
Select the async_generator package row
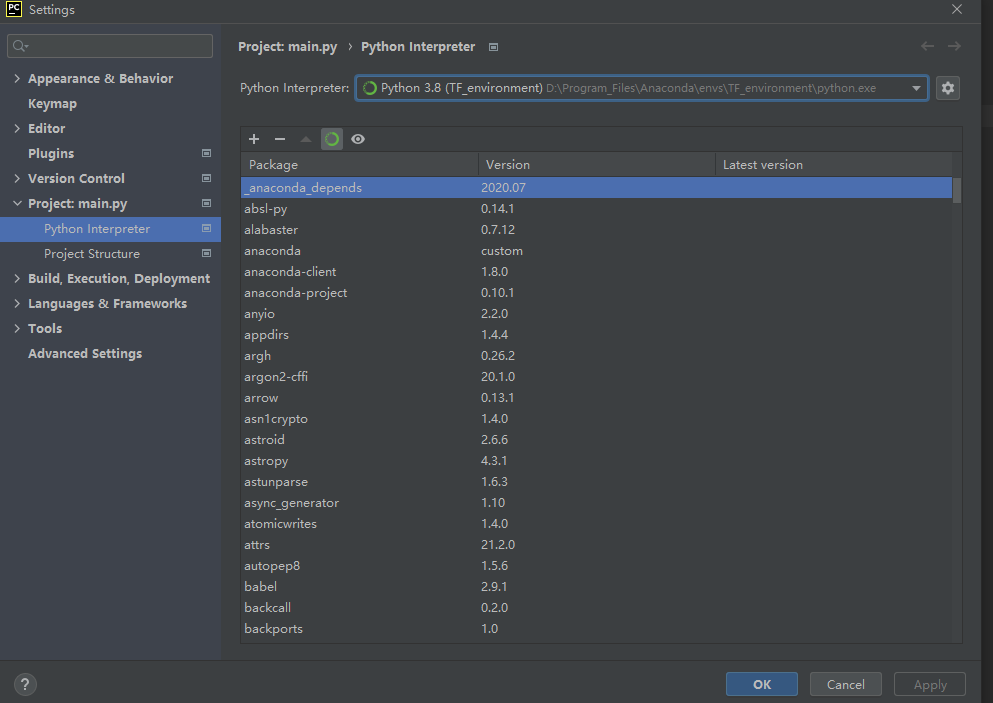pyautogui.click(x=597, y=503)
